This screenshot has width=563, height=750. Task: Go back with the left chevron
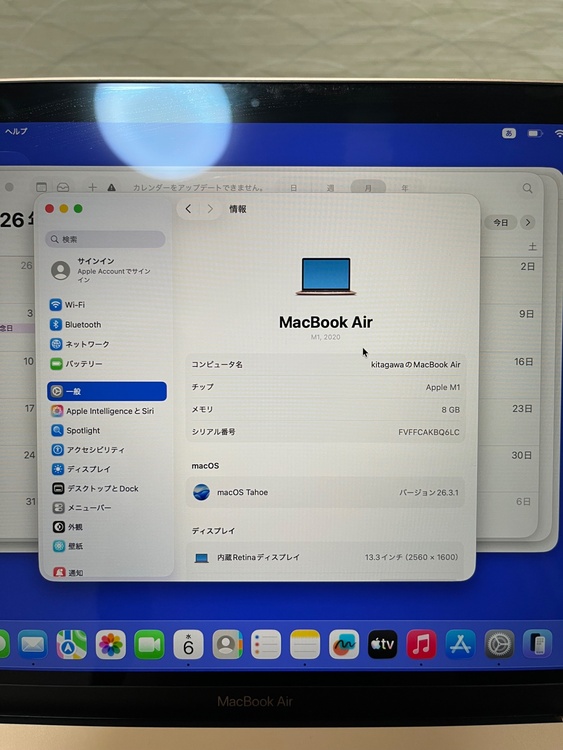(188, 209)
